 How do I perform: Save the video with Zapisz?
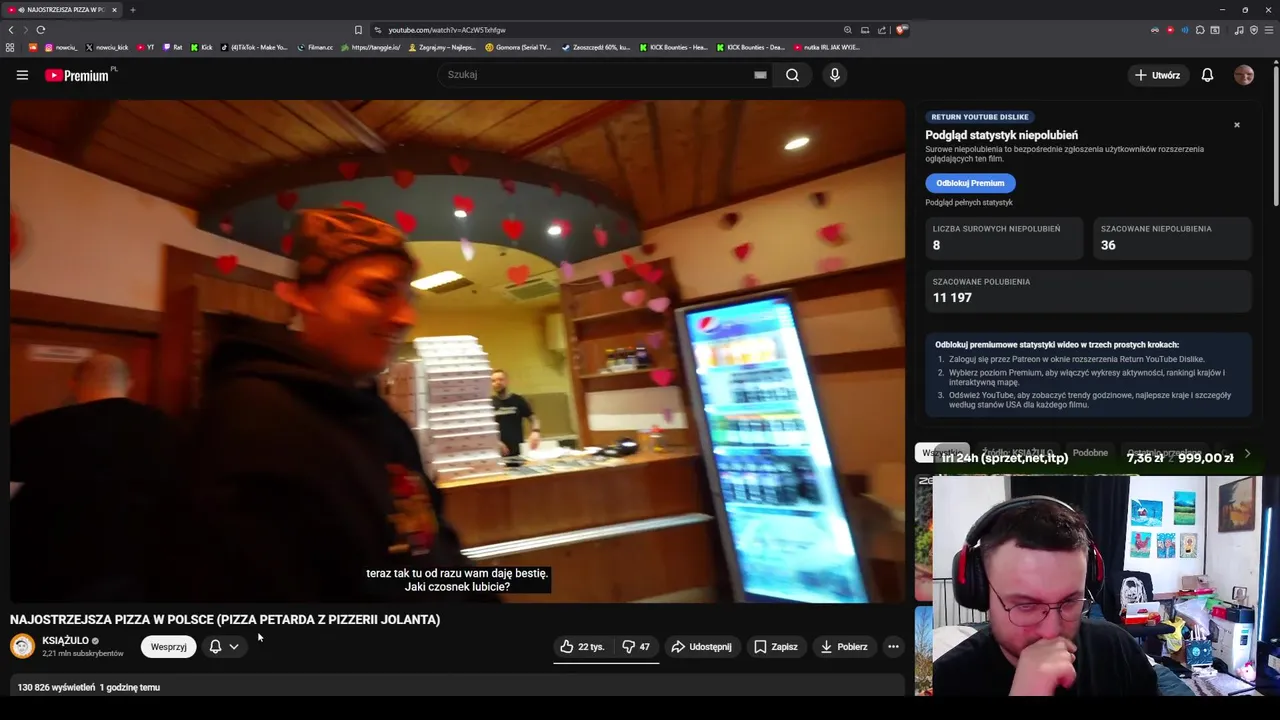pos(776,647)
